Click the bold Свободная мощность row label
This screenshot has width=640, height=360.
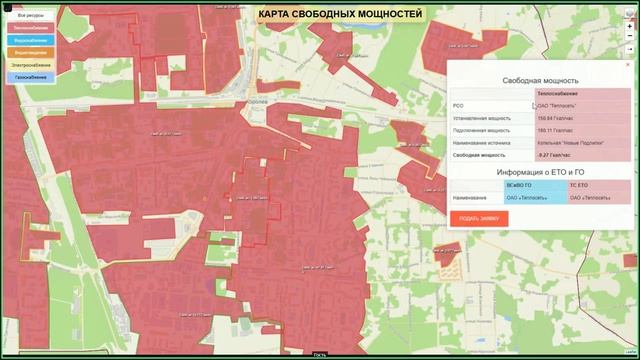[479, 155]
